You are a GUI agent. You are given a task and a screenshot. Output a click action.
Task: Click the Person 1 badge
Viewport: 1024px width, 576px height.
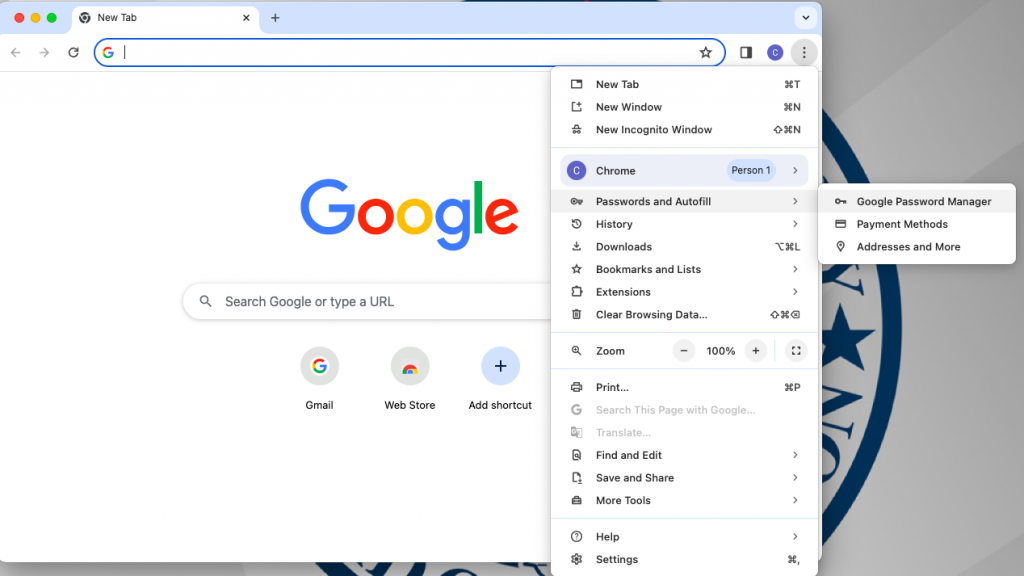tap(751, 170)
